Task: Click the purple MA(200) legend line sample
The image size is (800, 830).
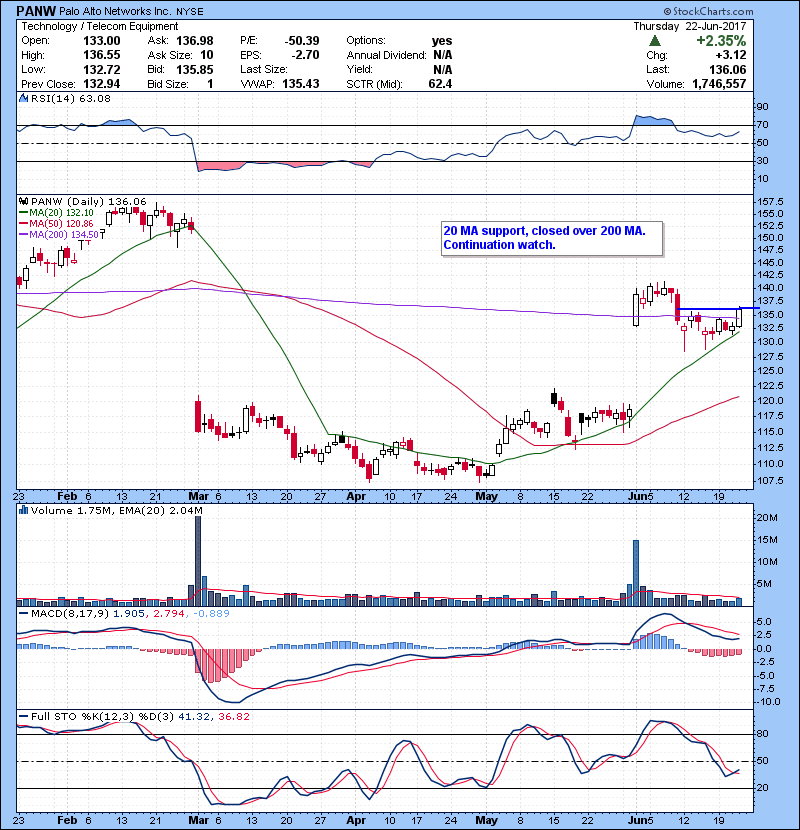Action: 23,234
